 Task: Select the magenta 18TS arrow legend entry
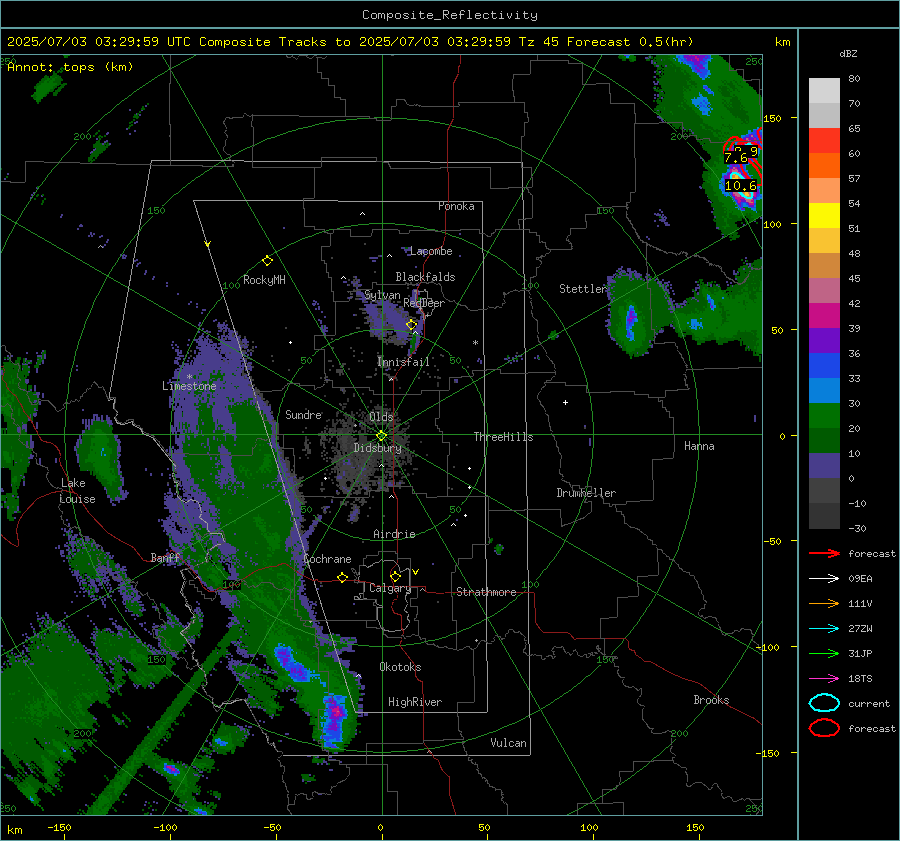pos(824,679)
